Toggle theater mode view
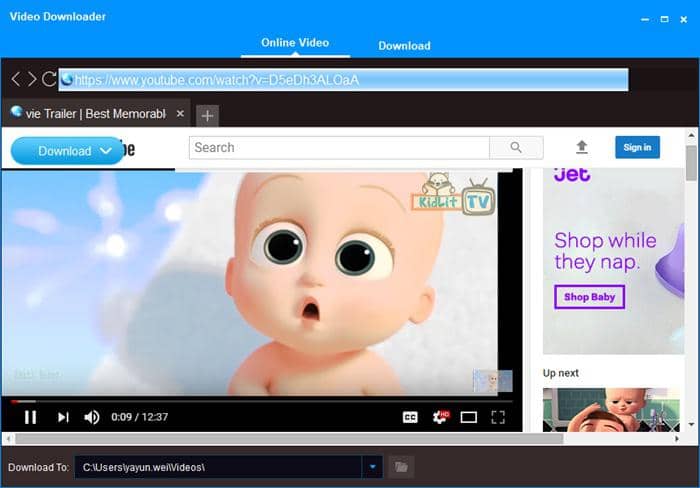Viewport: 700px width, 488px height. coord(468,417)
